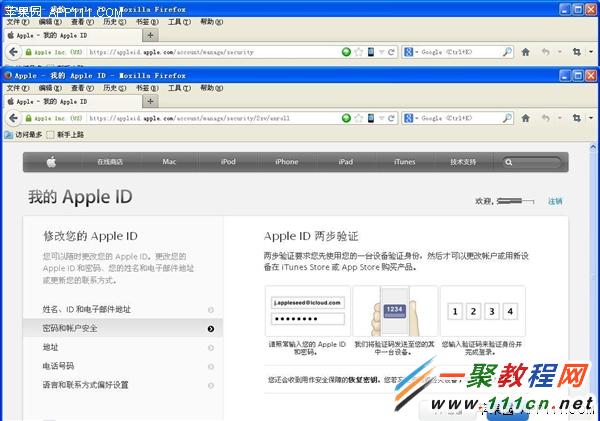This screenshot has width=600, height=421.
Task: Open 访问最多 bookmarks folder
Action: [x=24, y=135]
